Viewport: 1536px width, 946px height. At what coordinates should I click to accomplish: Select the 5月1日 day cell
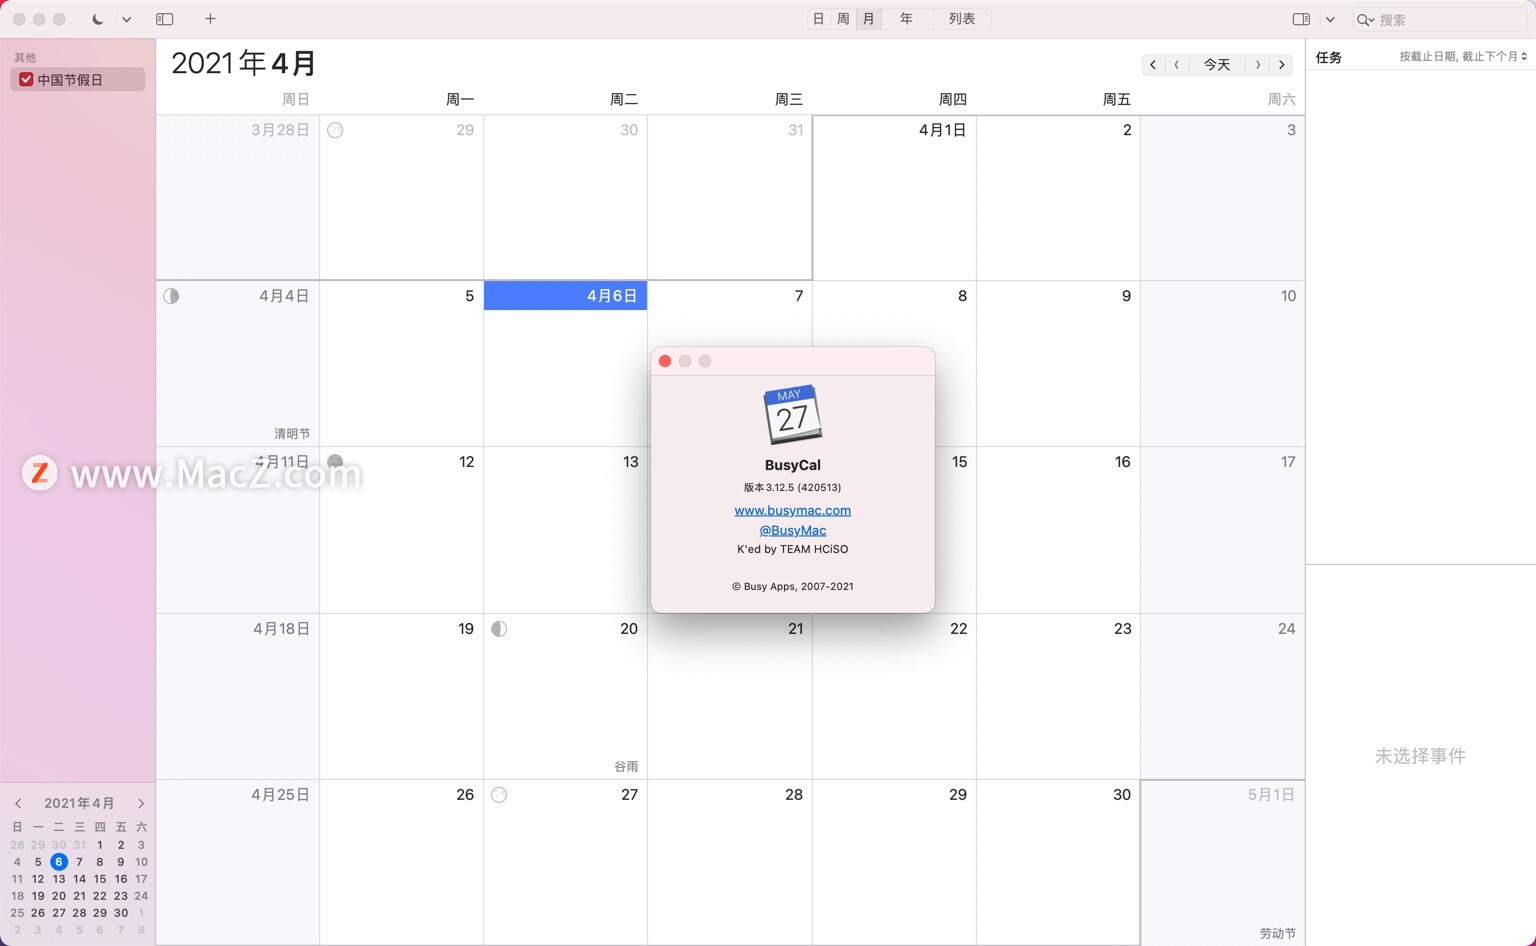pyautogui.click(x=1222, y=862)
